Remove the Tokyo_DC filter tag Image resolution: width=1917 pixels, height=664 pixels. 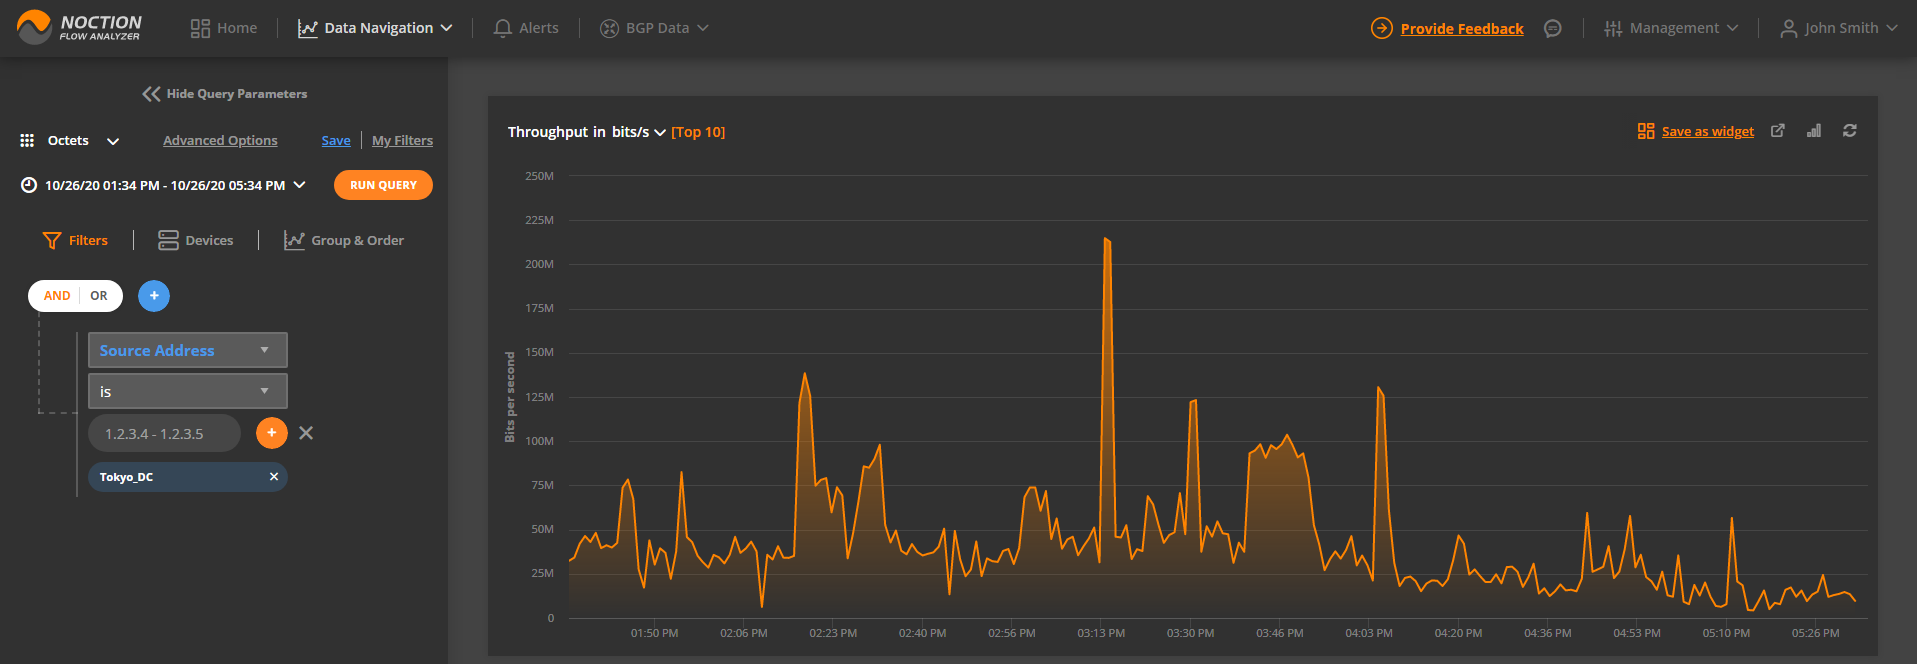(x=274, y=477)
